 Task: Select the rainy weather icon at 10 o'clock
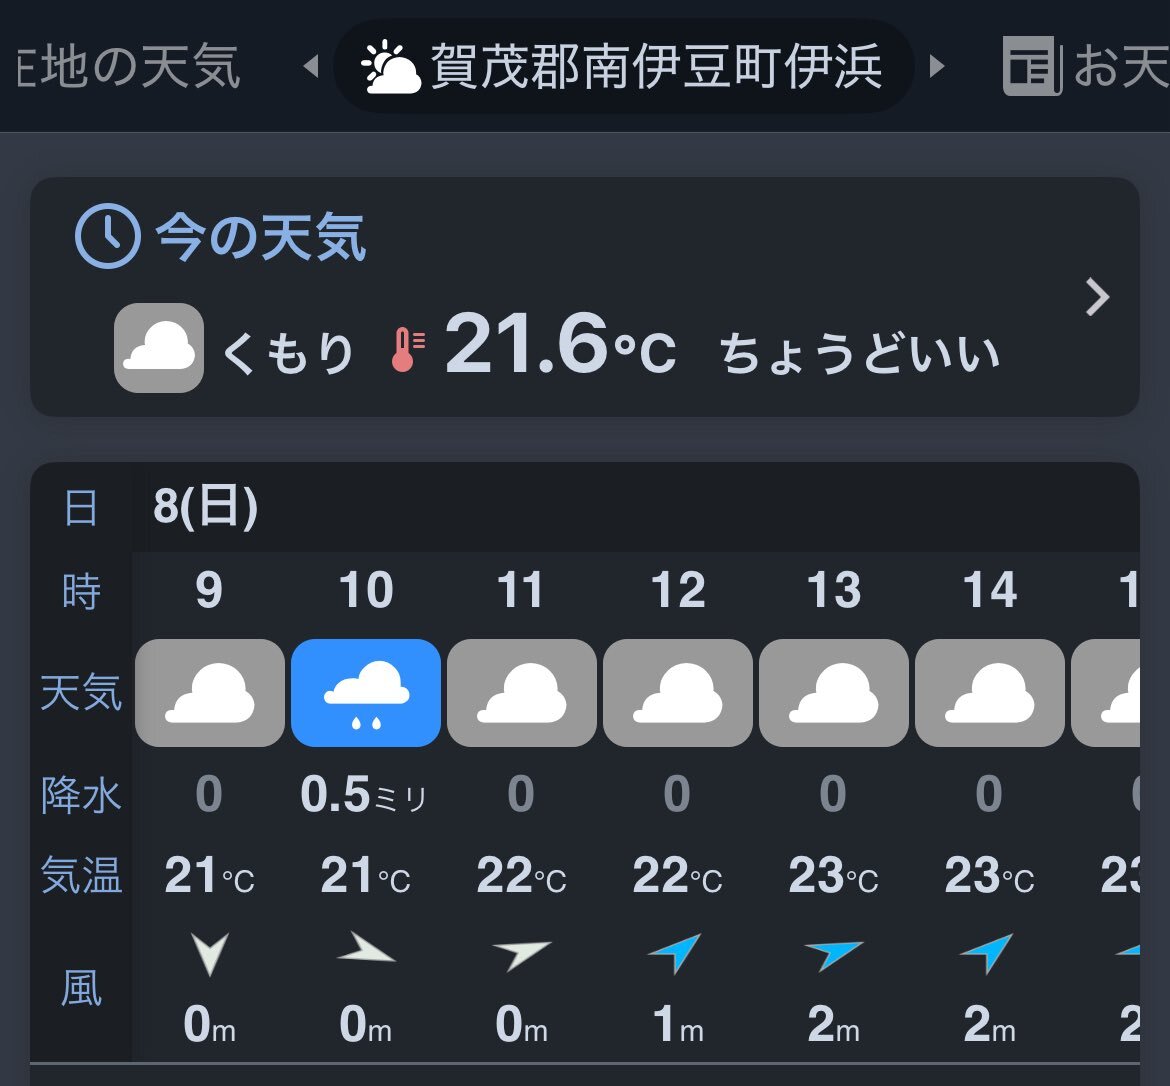coord(366,693)
